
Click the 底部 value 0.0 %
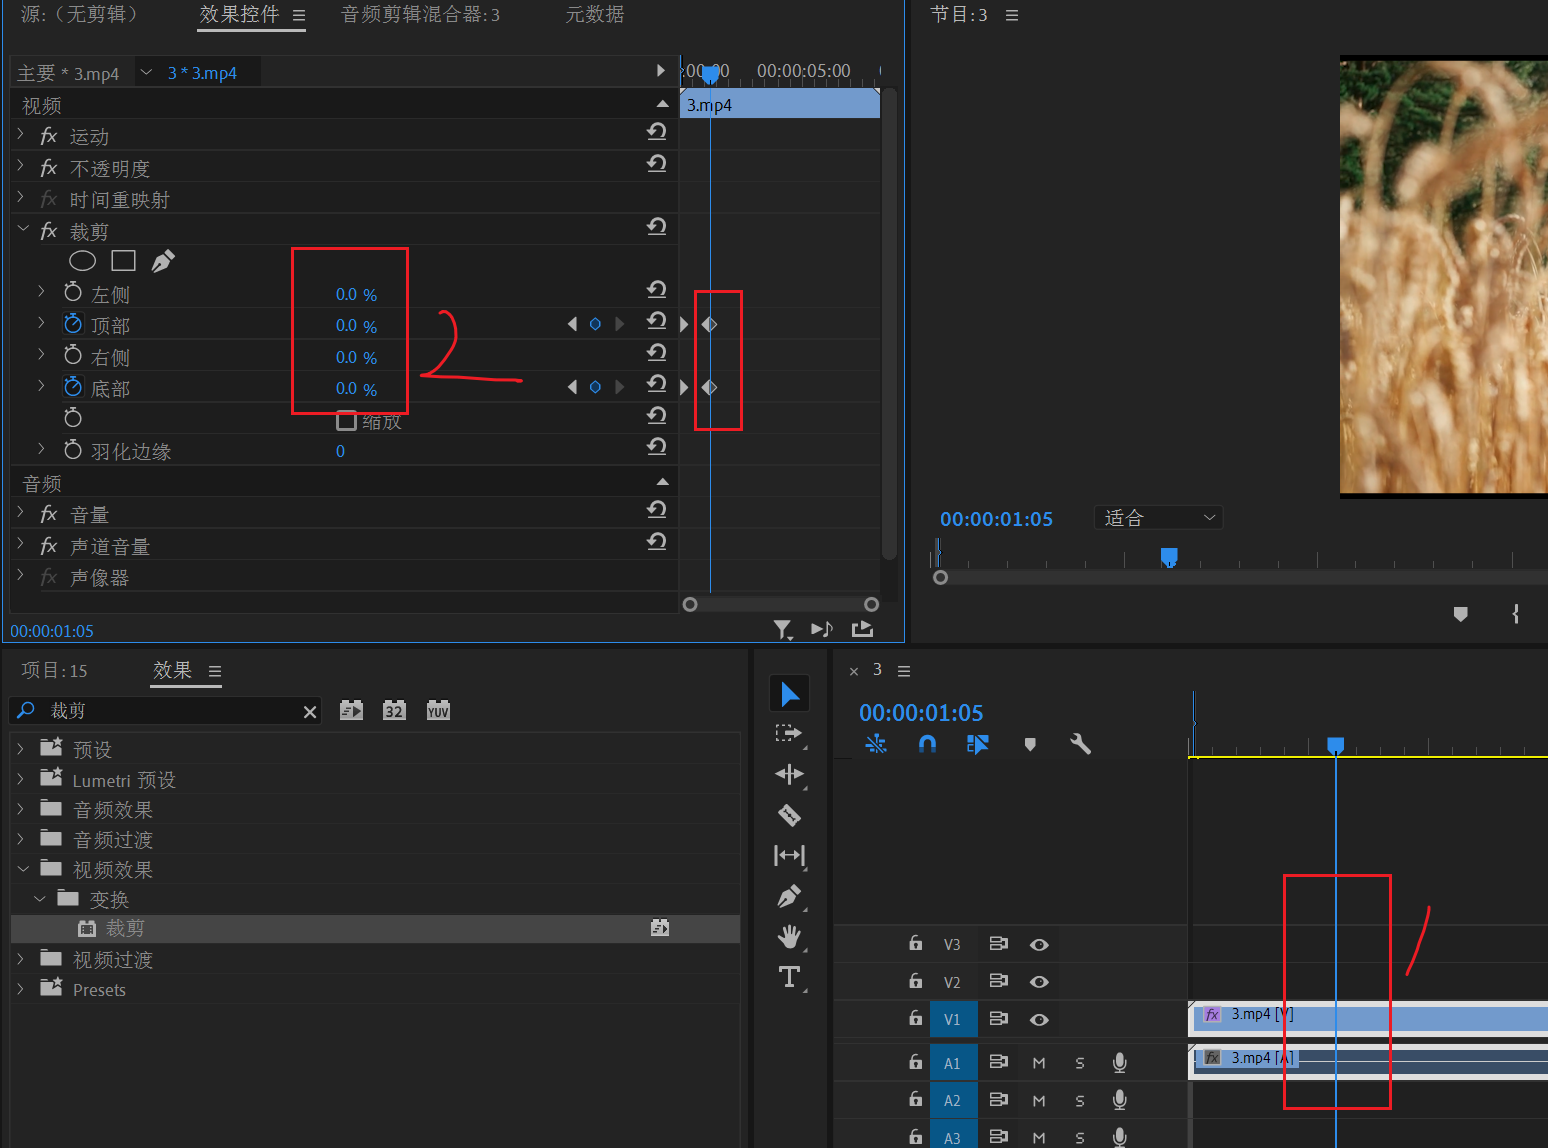(356, 388)
